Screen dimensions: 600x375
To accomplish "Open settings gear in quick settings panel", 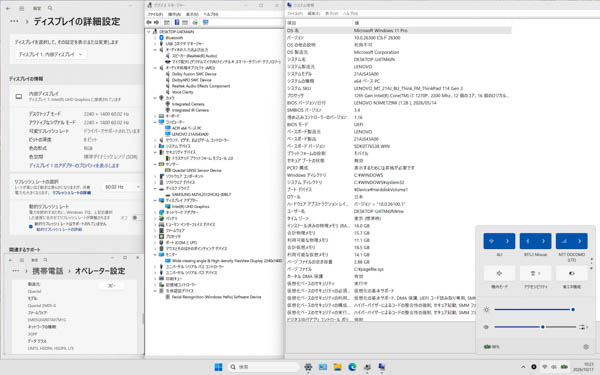I will [x=586, y=347].
